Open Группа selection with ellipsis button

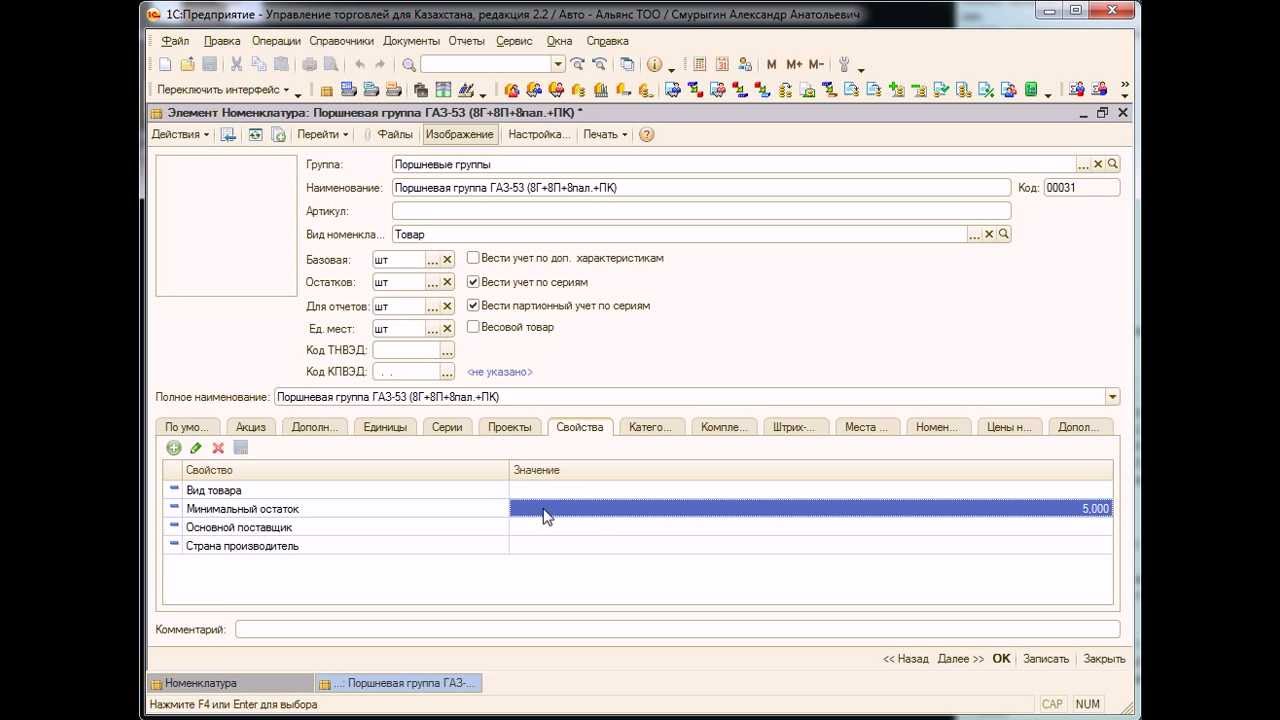(x=1083, y=164)
